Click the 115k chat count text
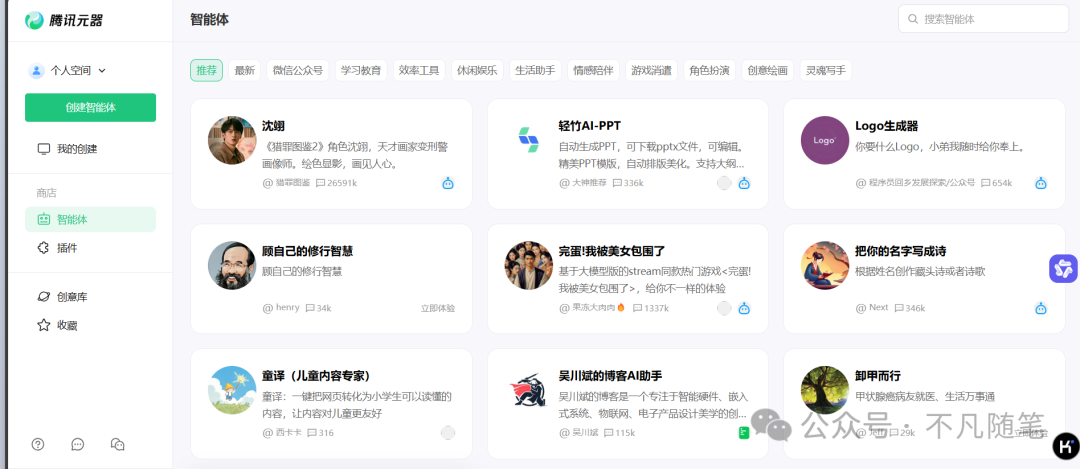 tap(619, 432)
